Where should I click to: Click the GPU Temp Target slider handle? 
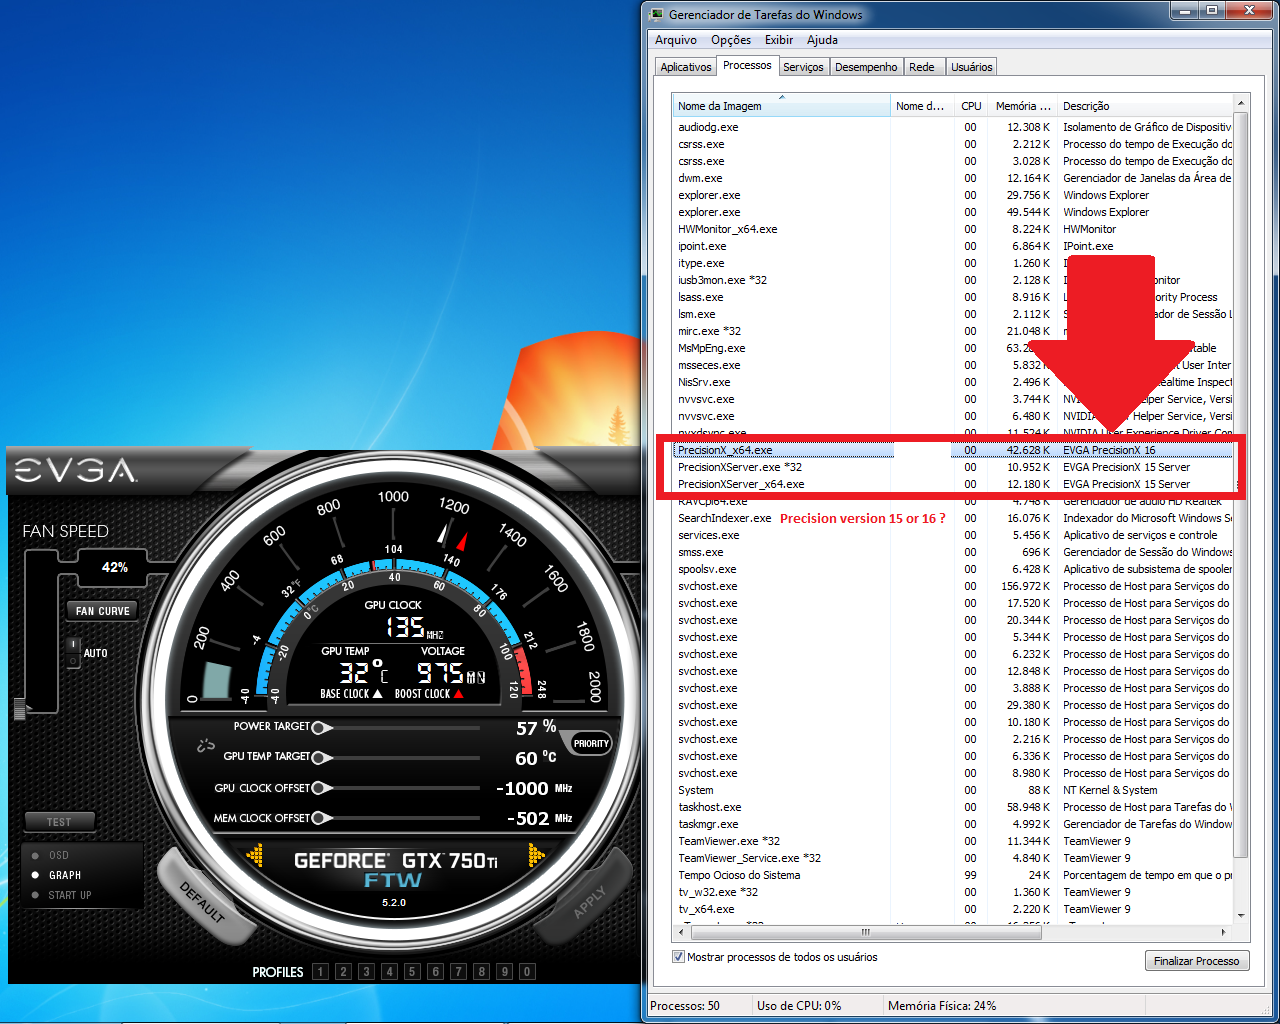click(x=321, y=757)
